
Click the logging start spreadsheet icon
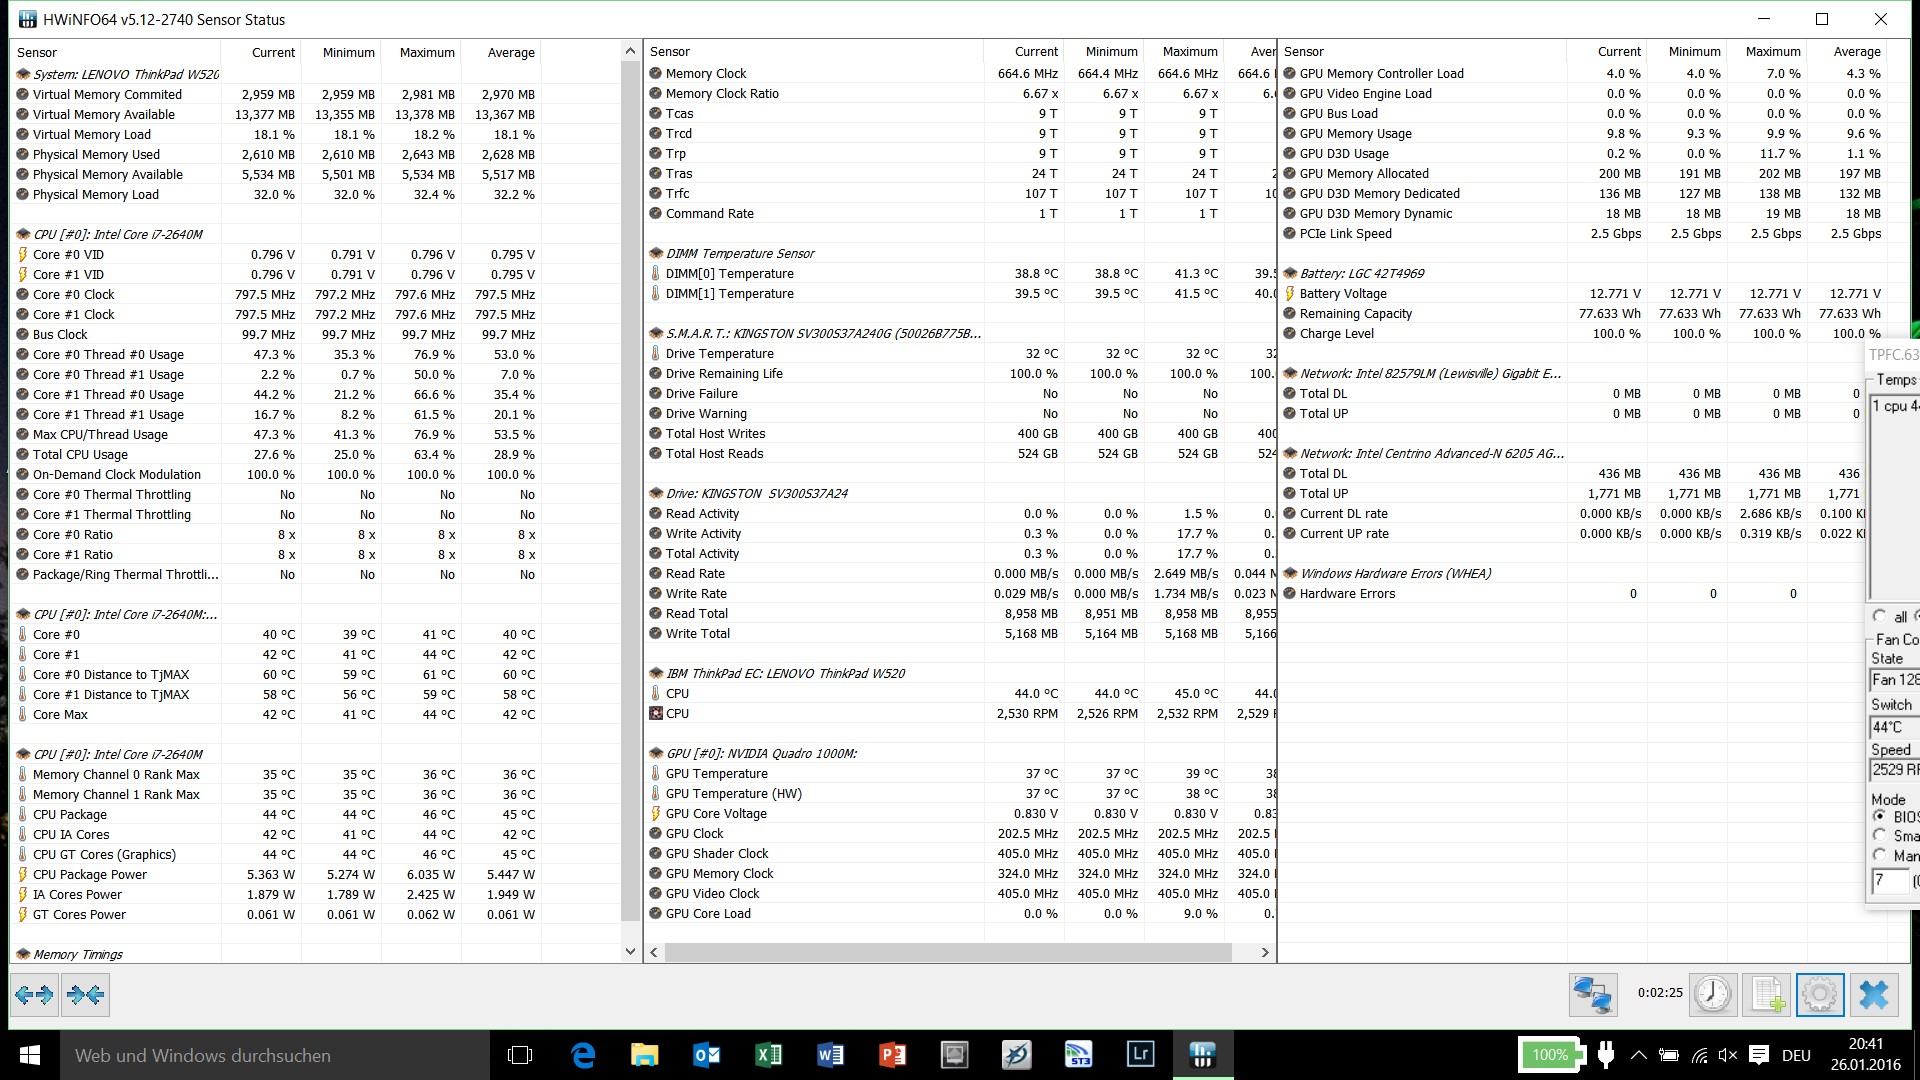(x=1766, y=995)
